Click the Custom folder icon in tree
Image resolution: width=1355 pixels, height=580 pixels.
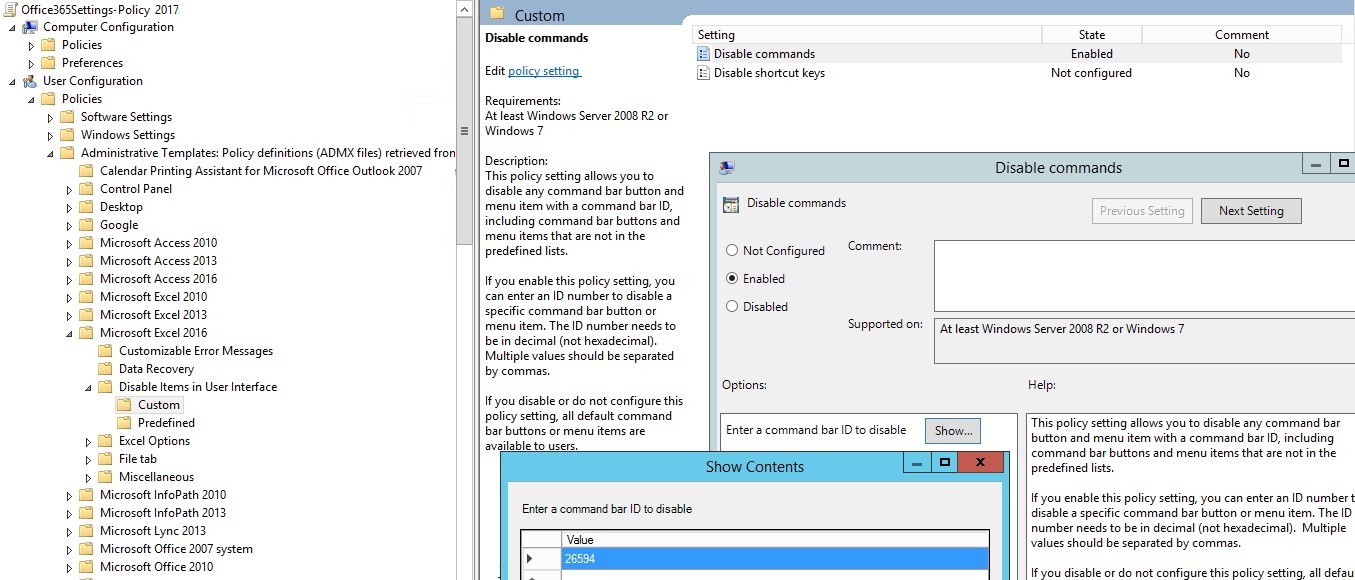click(x=124, y=405)
